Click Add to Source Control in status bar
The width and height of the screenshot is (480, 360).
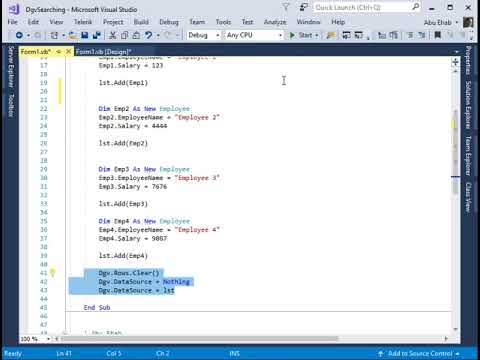pyautogui.click(x=419, y=353)
